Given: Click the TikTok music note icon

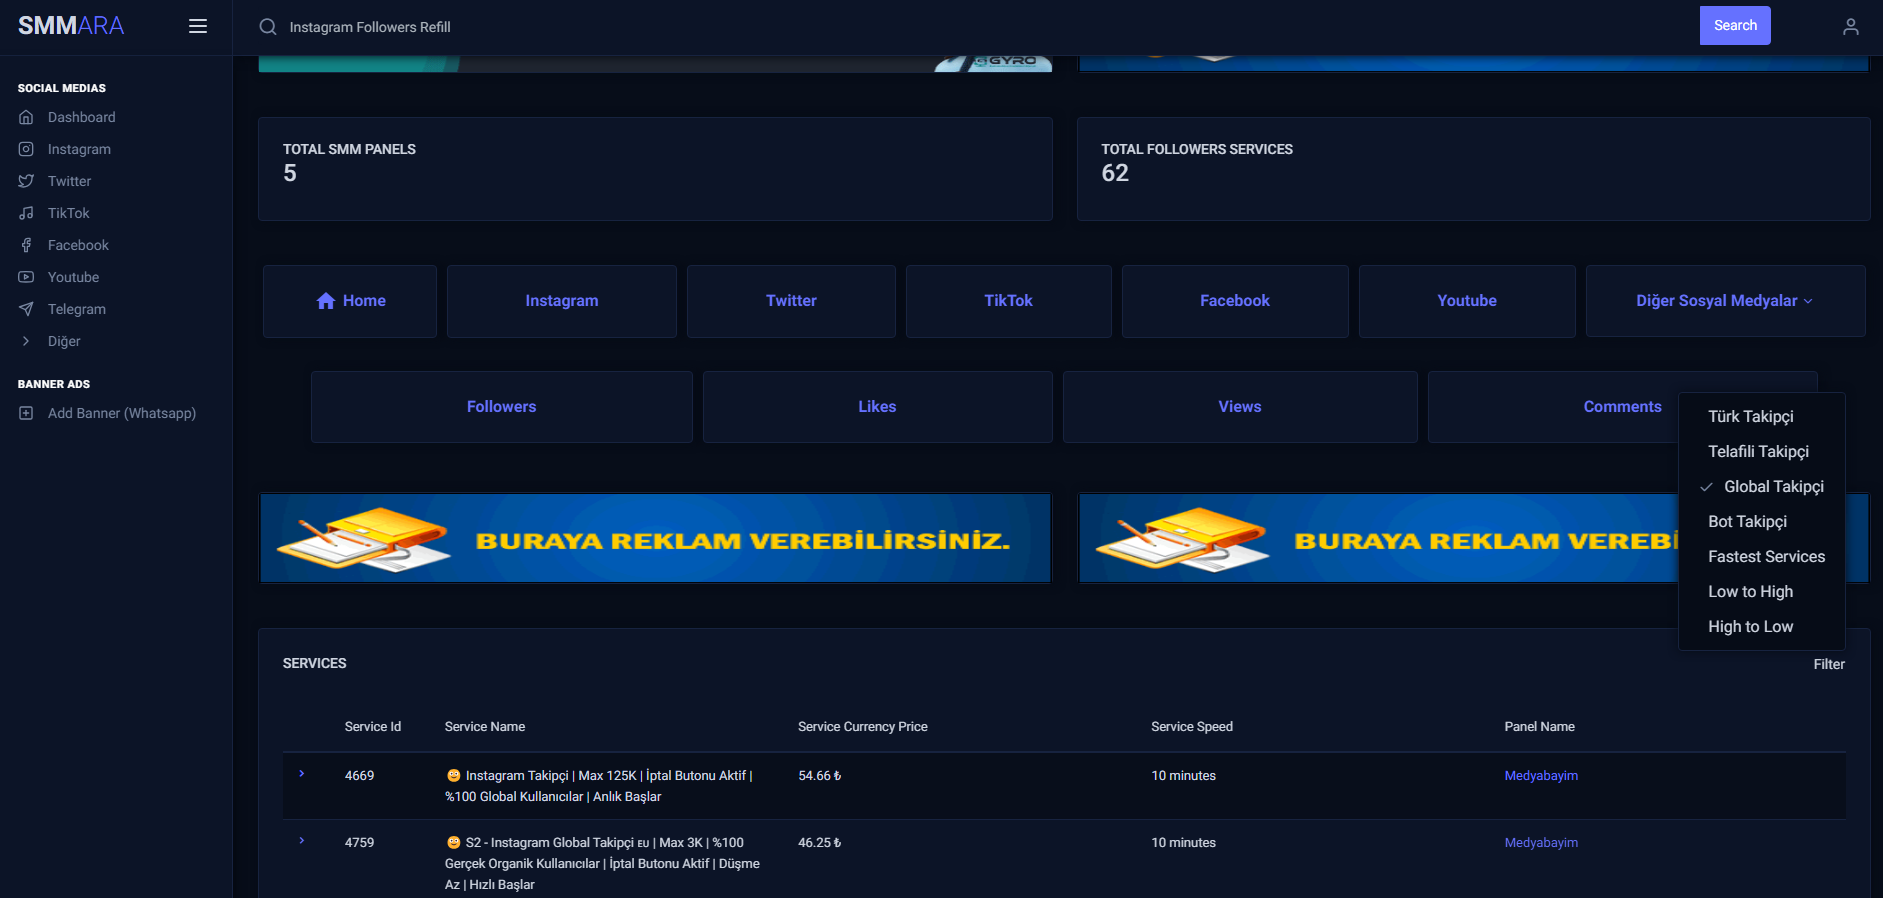Looking at the screenshot, I should [26, 213].
